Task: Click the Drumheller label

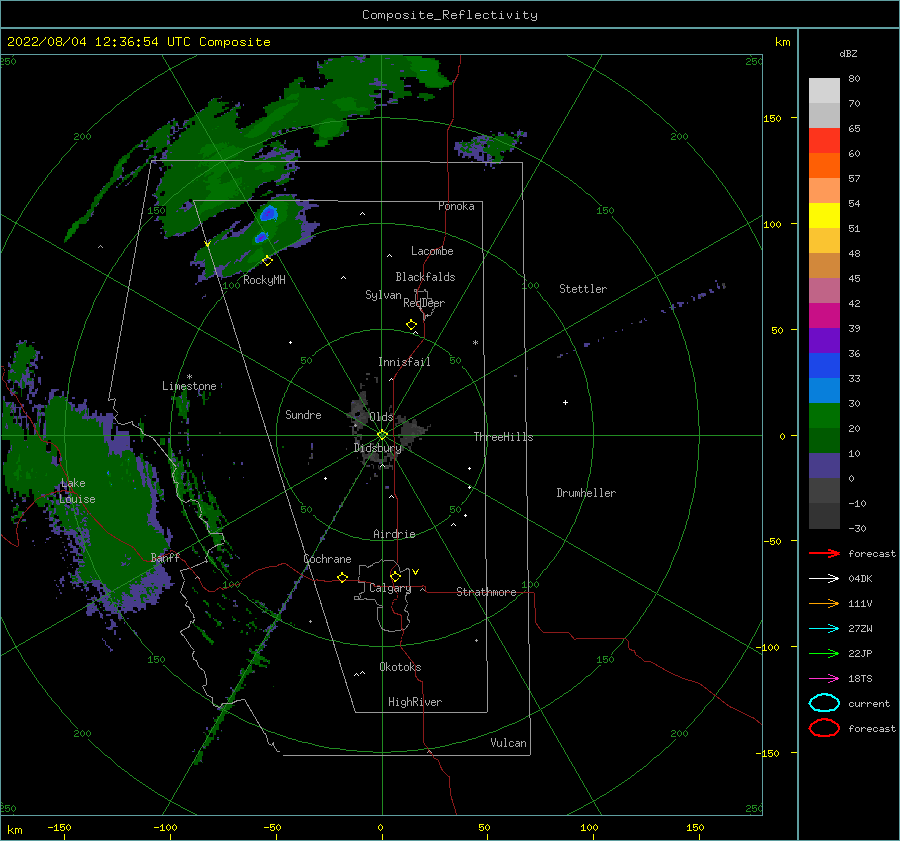Action: [x=586, y=493]
